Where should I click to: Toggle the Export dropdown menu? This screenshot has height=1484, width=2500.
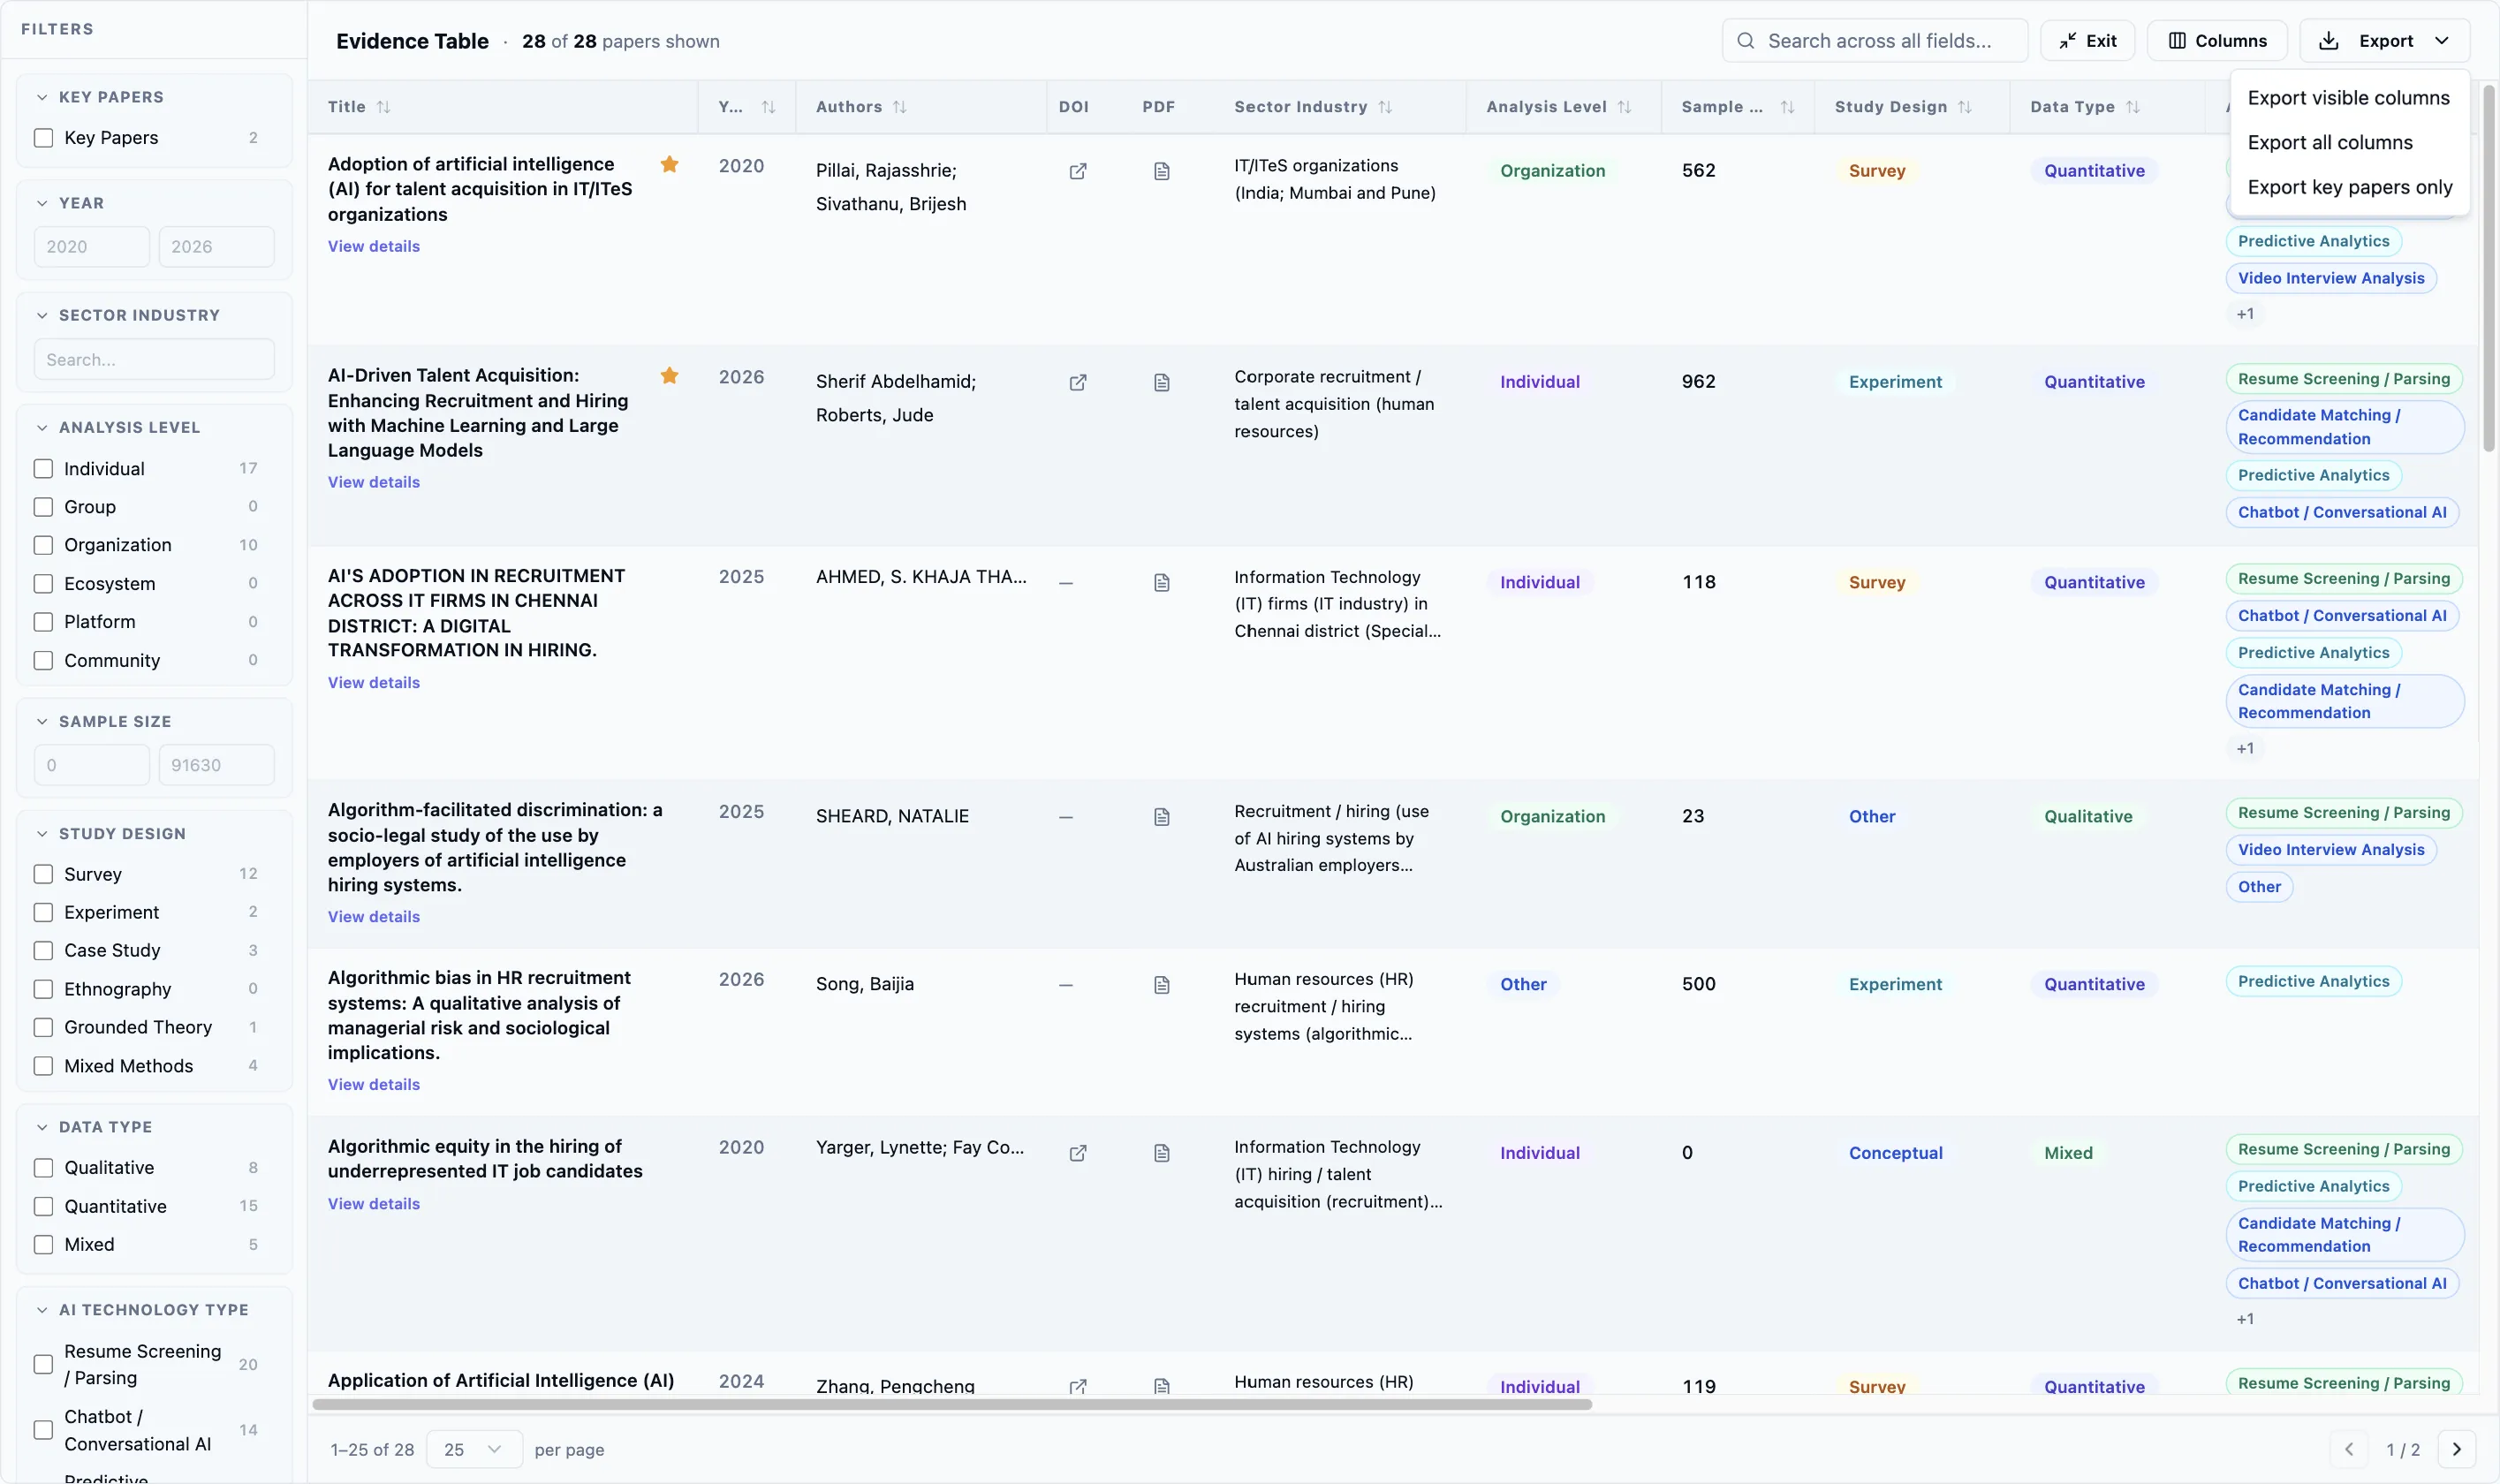point(2384,41)
